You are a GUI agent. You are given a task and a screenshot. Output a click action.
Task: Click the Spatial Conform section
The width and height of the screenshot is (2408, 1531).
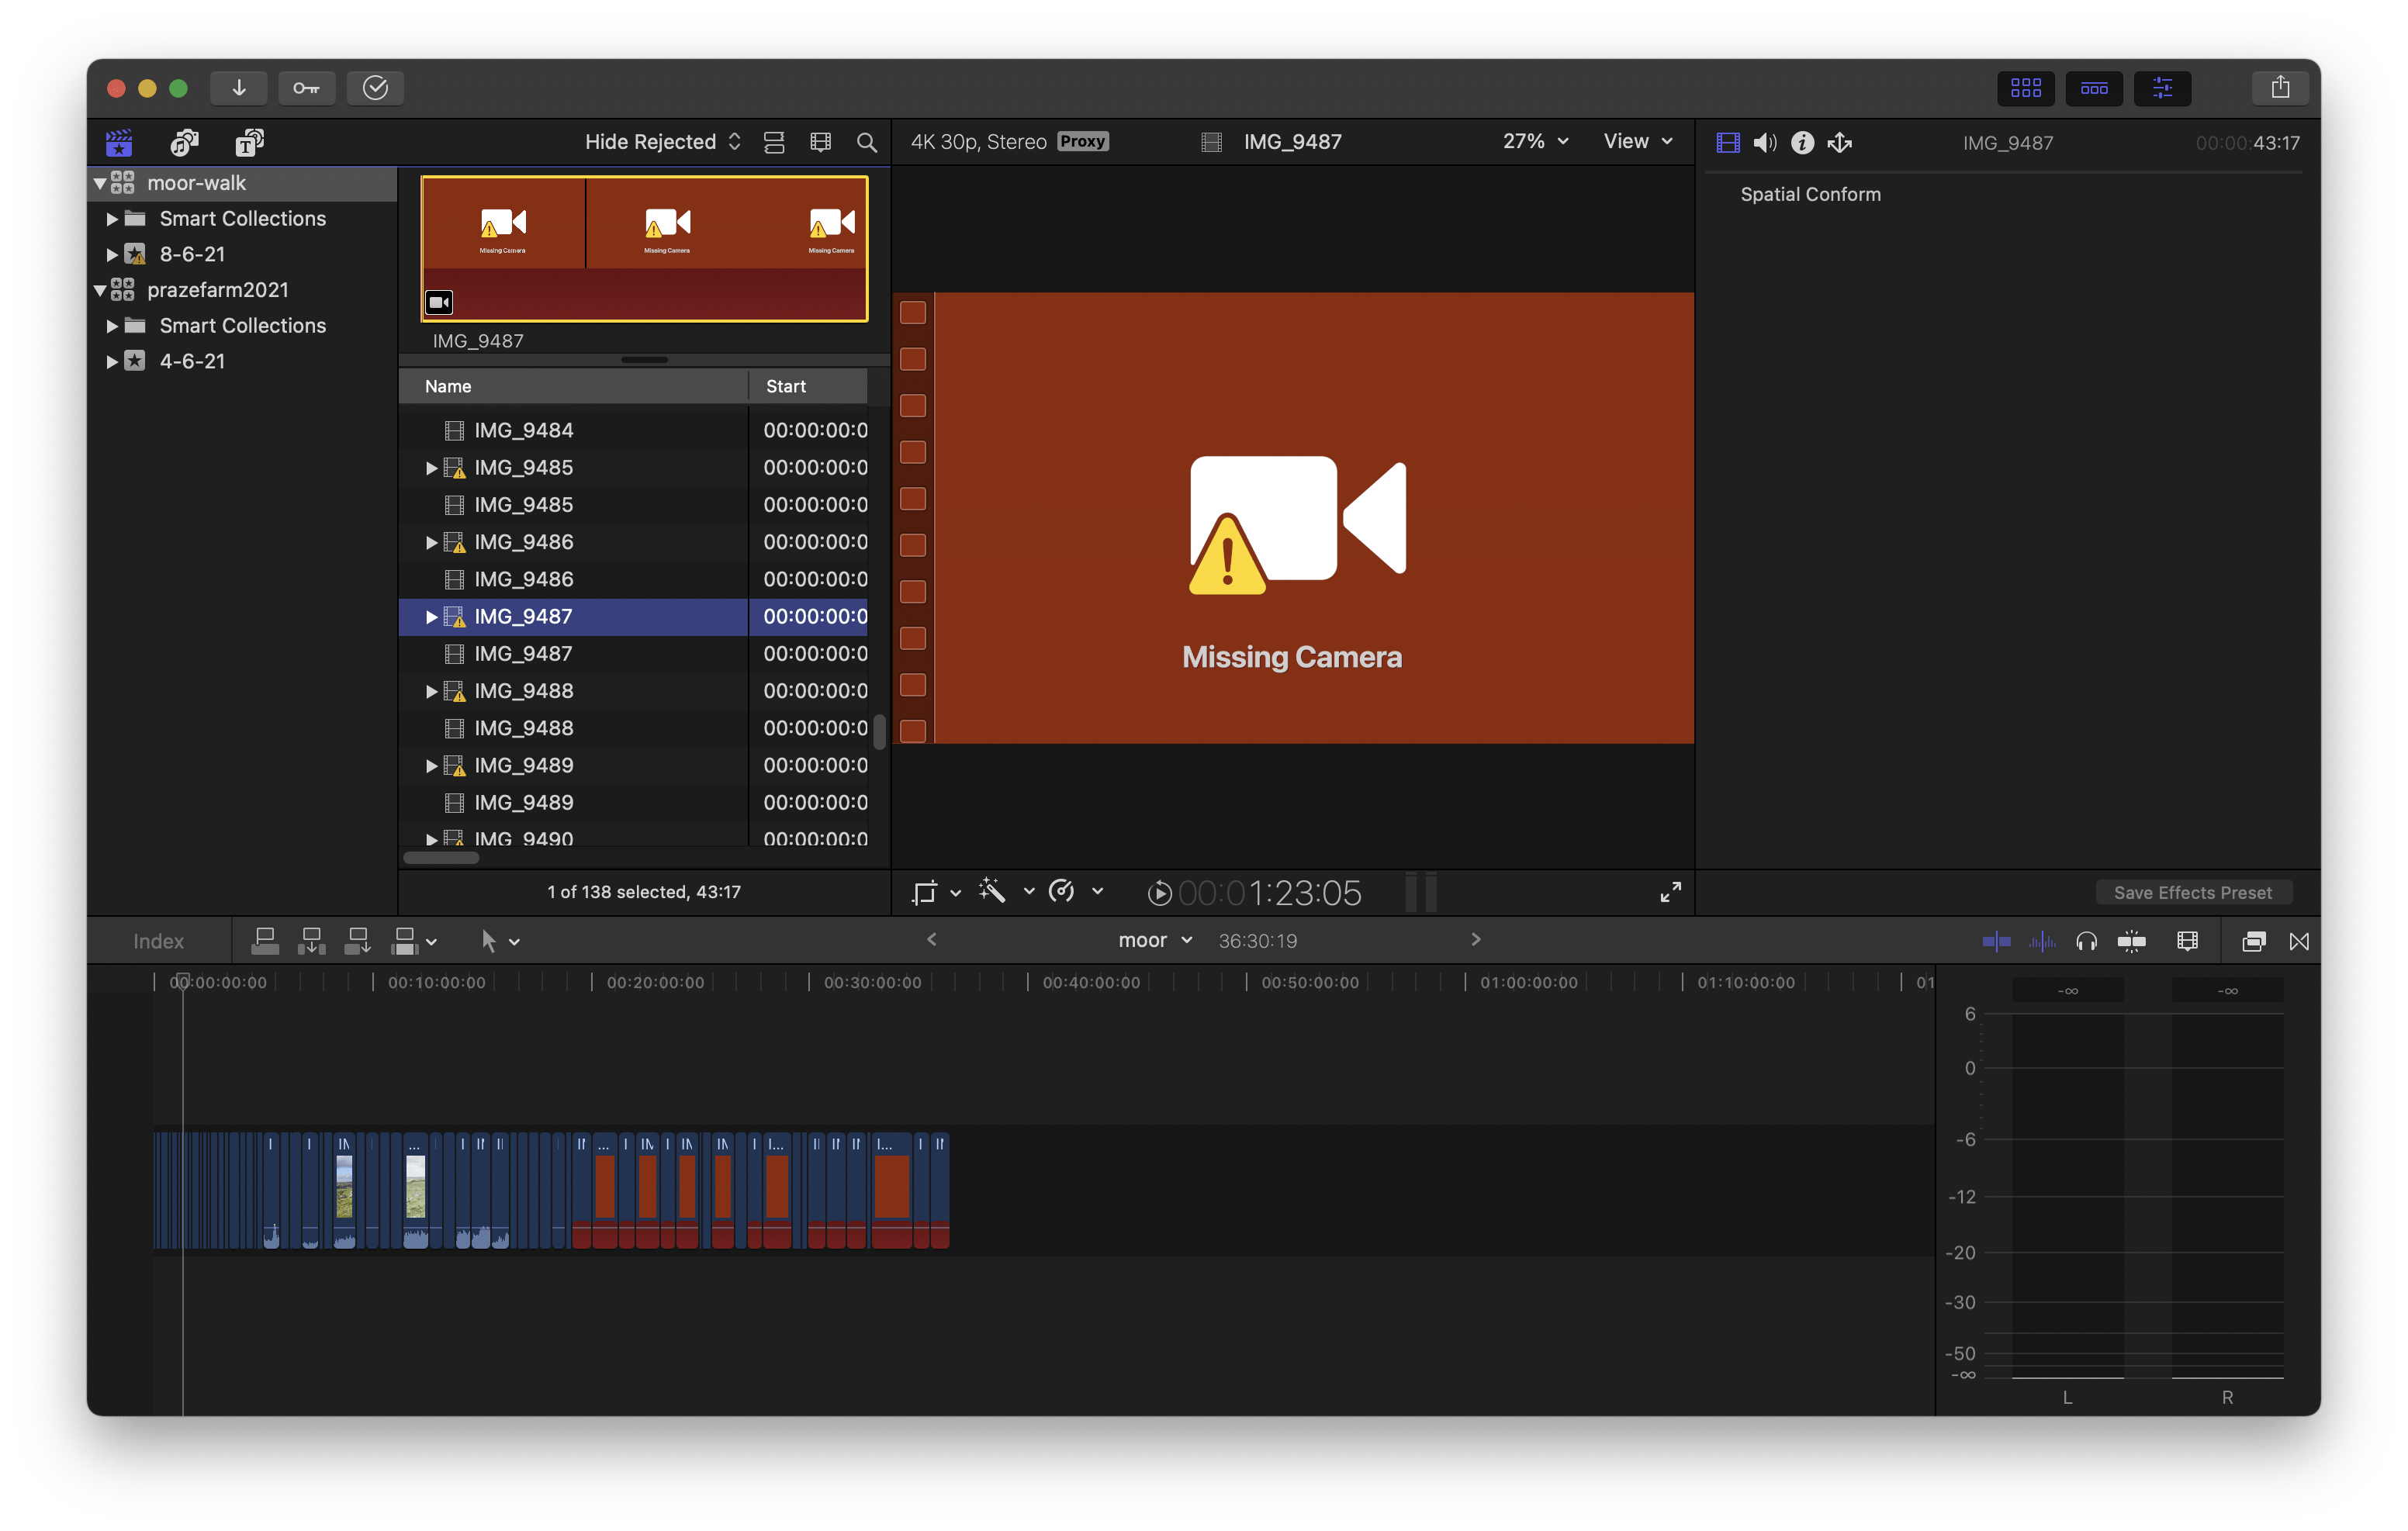[x=1810, y=194]
